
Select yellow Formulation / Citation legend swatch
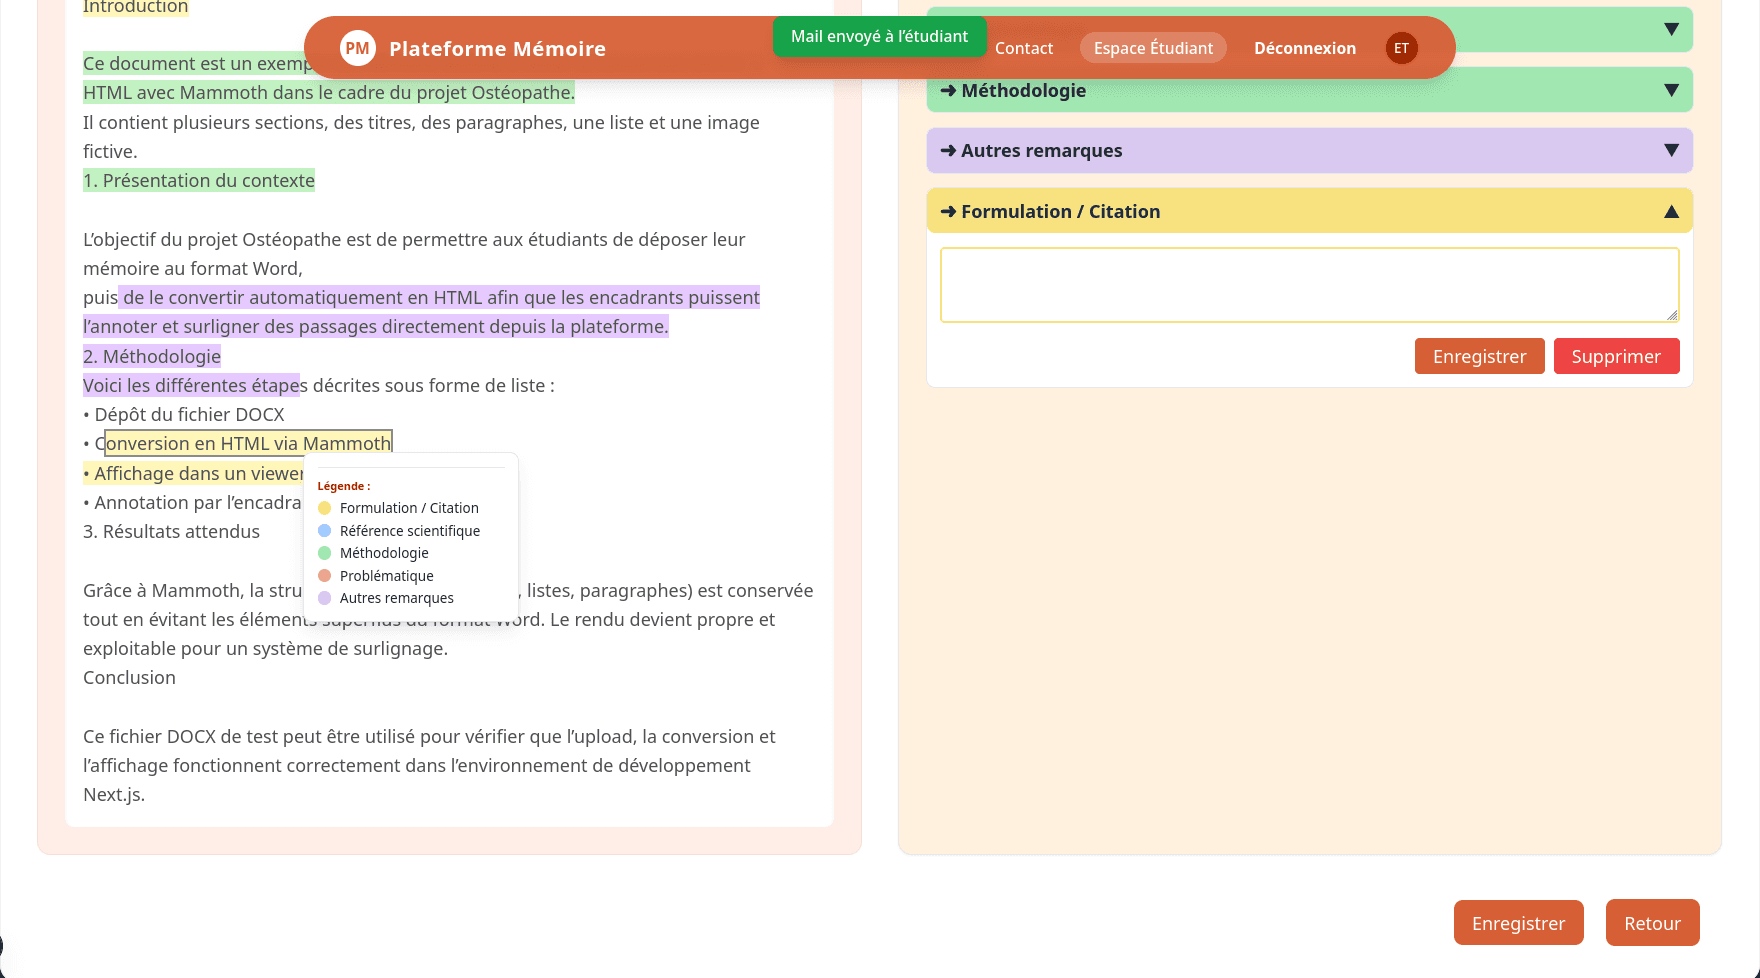(x=324, y=508)
